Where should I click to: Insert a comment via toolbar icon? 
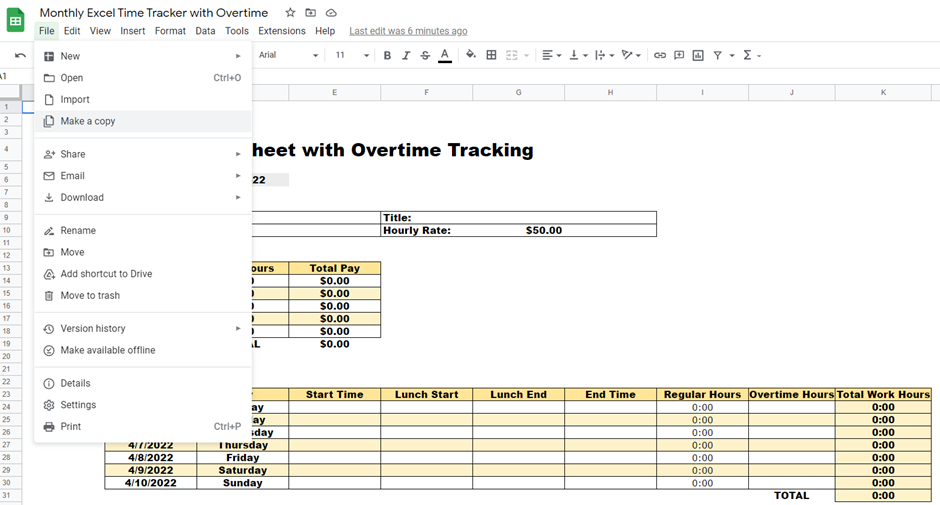679,55
